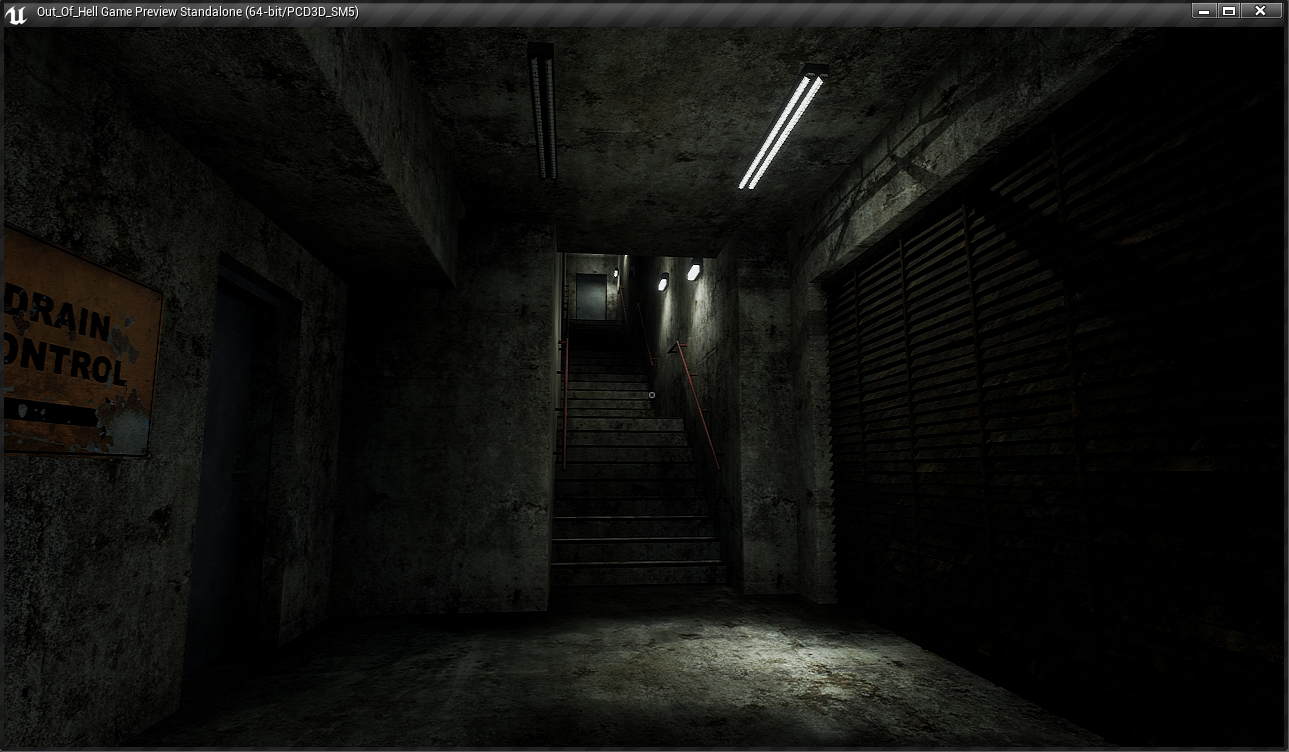Click the unlit fluorescent ceiling light fixture
The height and width of the screenshot is (752, 1289).
coord(543,110)
